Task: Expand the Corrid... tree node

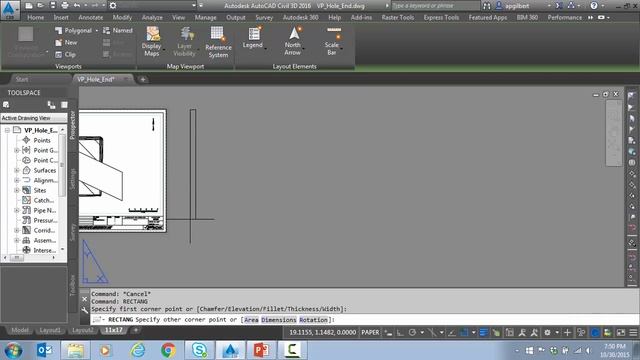Action: click(17, 230)
